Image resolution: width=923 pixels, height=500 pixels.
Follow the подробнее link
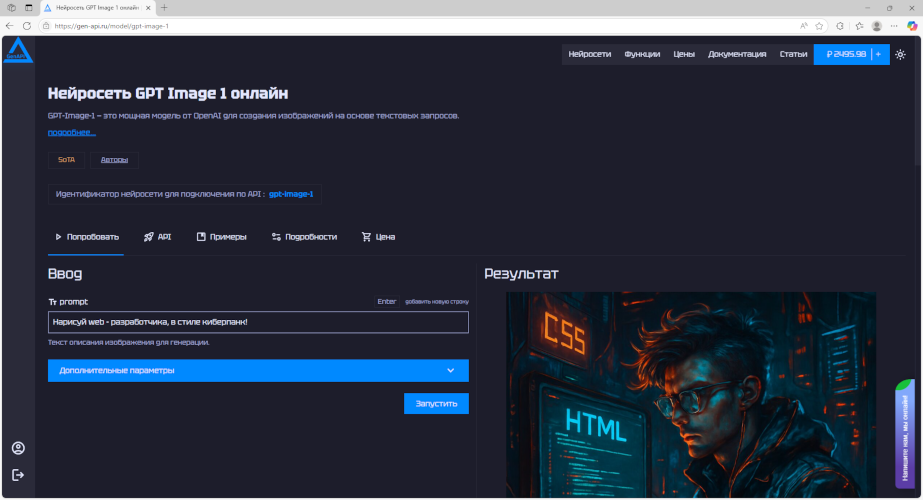(x=71, y=132)
